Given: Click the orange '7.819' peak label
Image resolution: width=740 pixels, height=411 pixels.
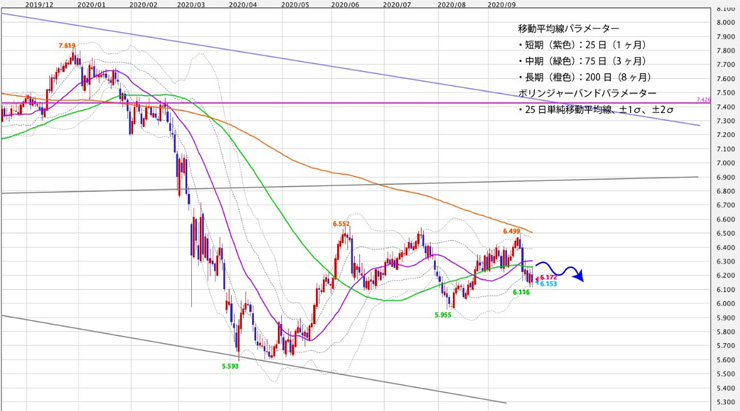Looking at the screenshot, I should (x=67, y=46).
